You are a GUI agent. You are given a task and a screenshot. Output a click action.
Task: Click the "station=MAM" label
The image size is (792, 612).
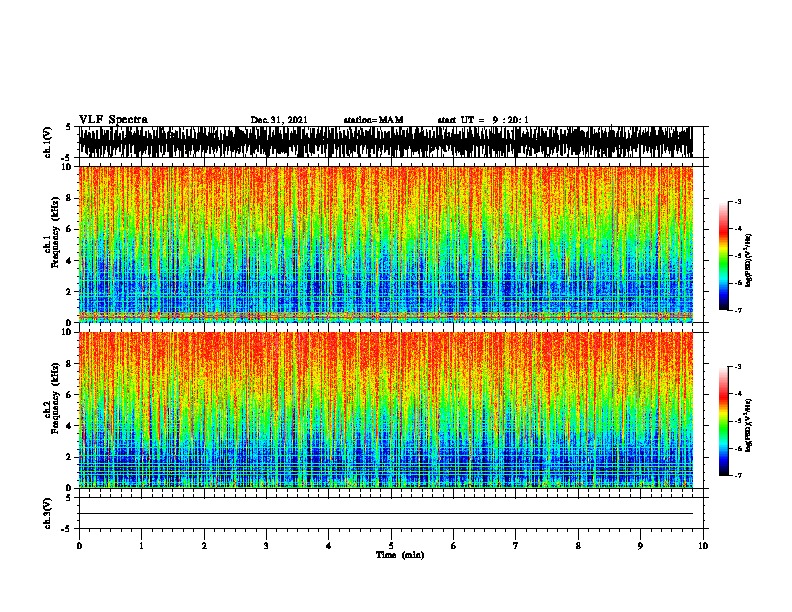click(373, 120)
